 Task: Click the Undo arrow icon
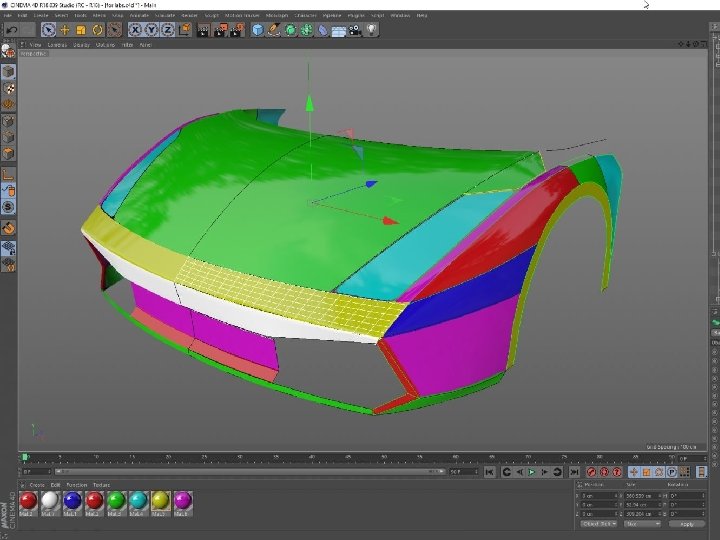point(11,30)
